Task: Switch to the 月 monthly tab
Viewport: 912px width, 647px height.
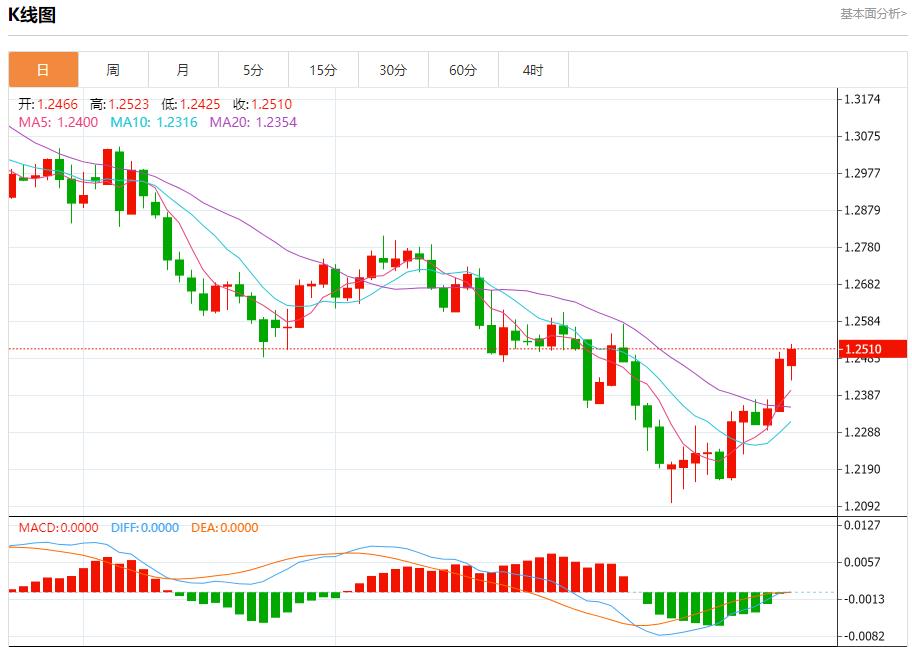Action: coord(183,70)
